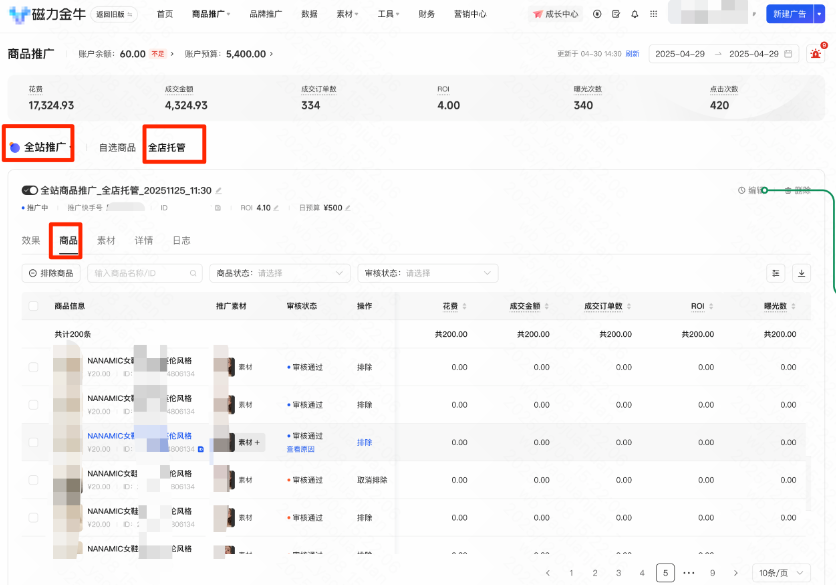Open 营销中心 in the top nav

pyautogui.click(x=470, y=14)
